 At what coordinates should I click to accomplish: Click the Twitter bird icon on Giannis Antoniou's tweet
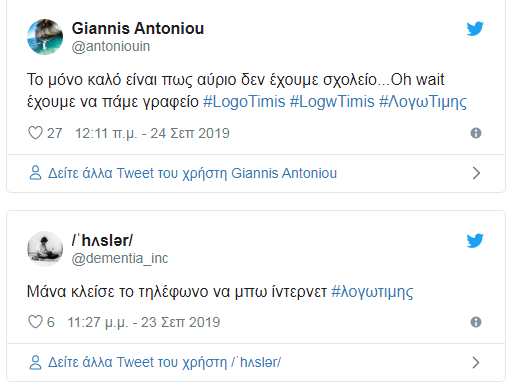click(475, 29)
